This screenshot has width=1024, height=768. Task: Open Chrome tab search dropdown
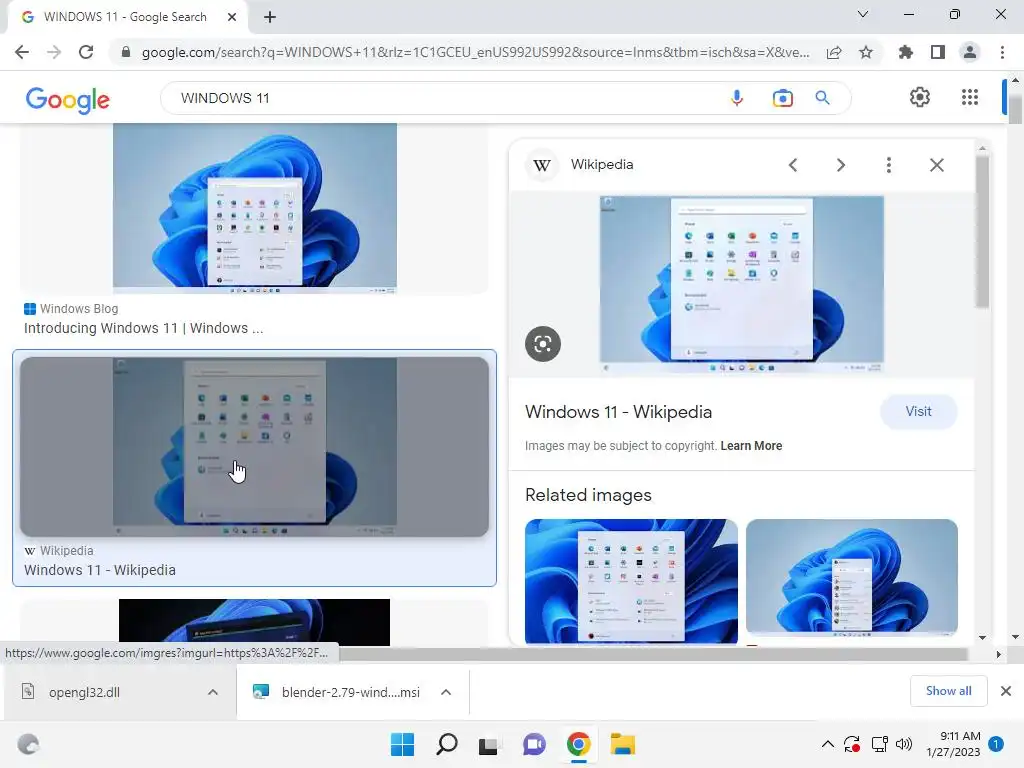(863, 14)
